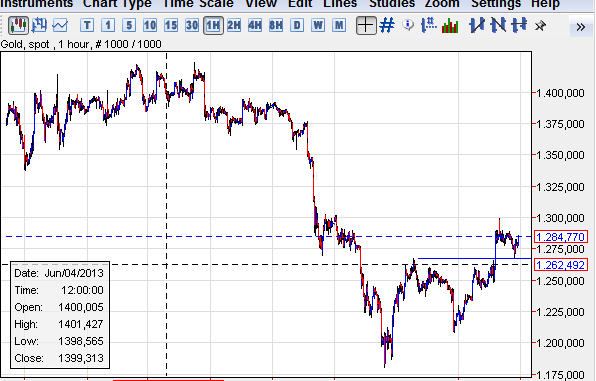Open the Settings menu

click(496, 4)
